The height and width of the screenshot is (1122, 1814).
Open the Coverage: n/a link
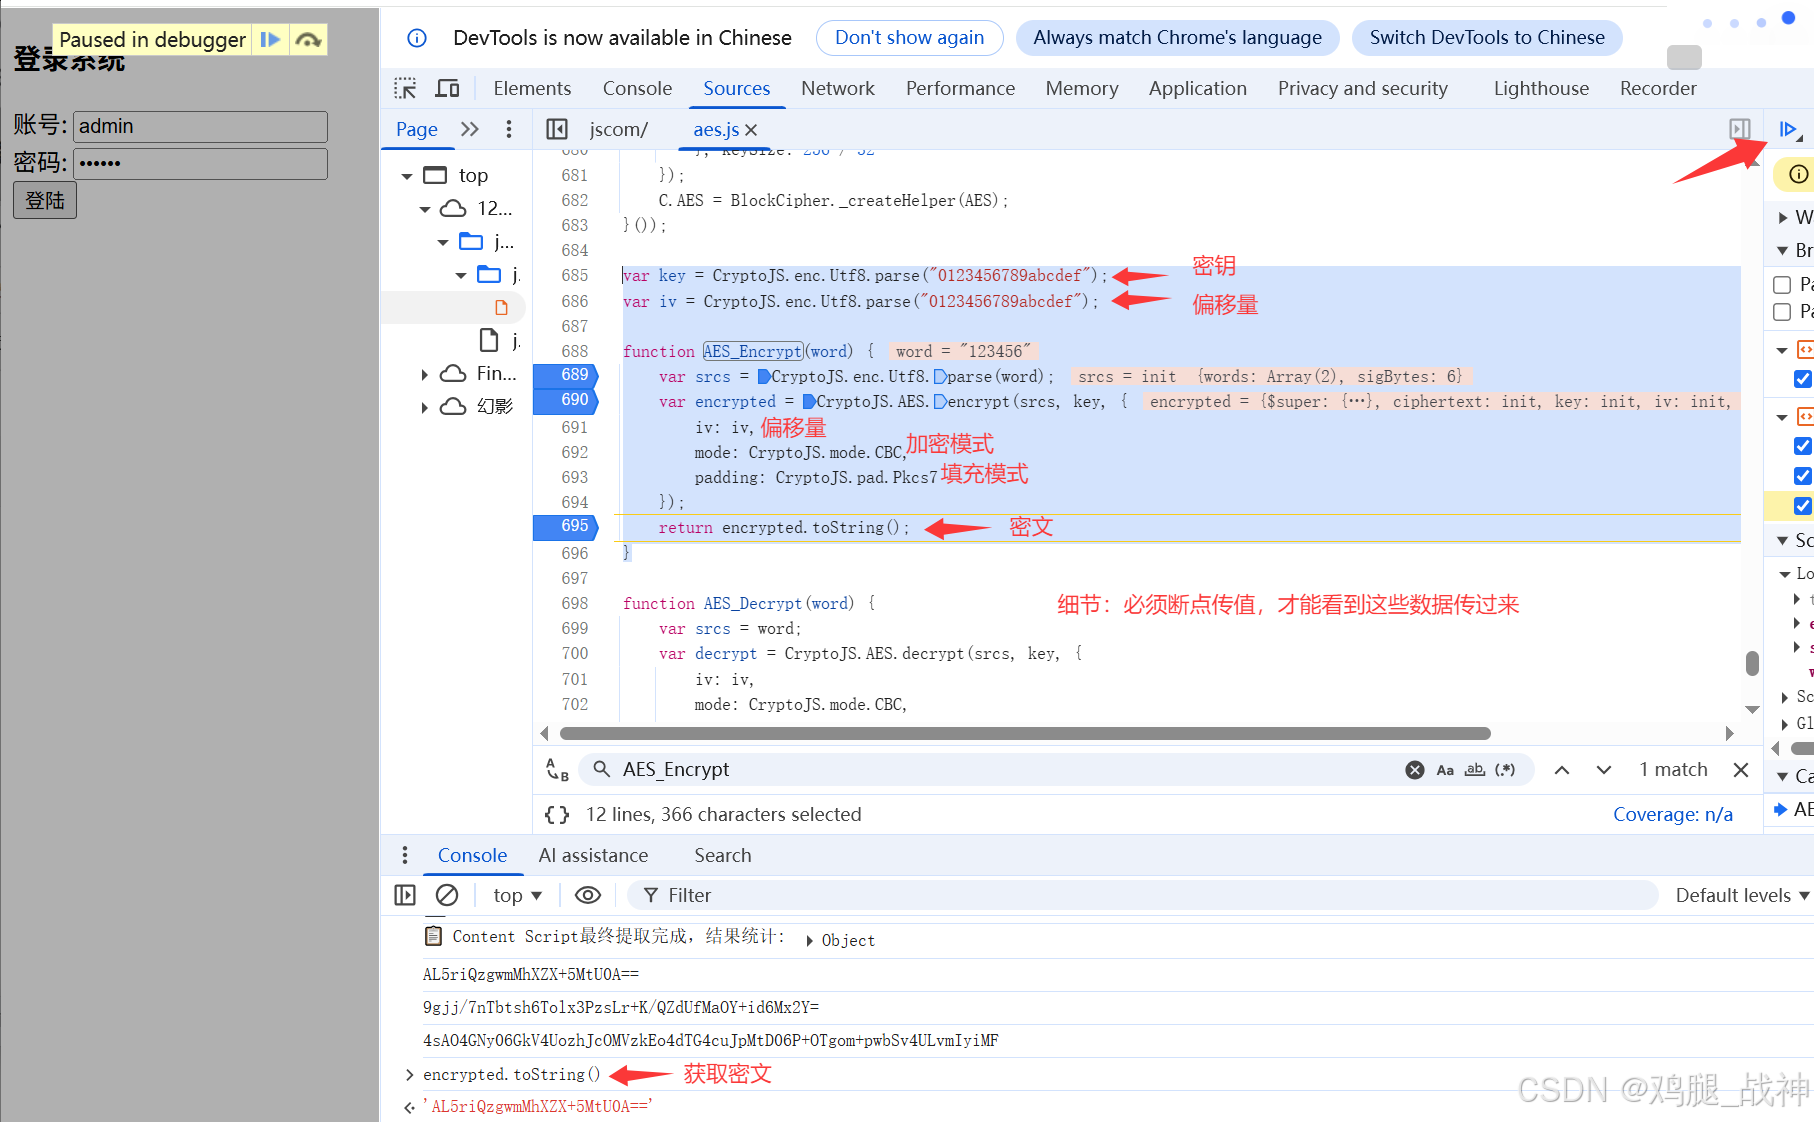pyautogui.click(x=1672, y=814)
